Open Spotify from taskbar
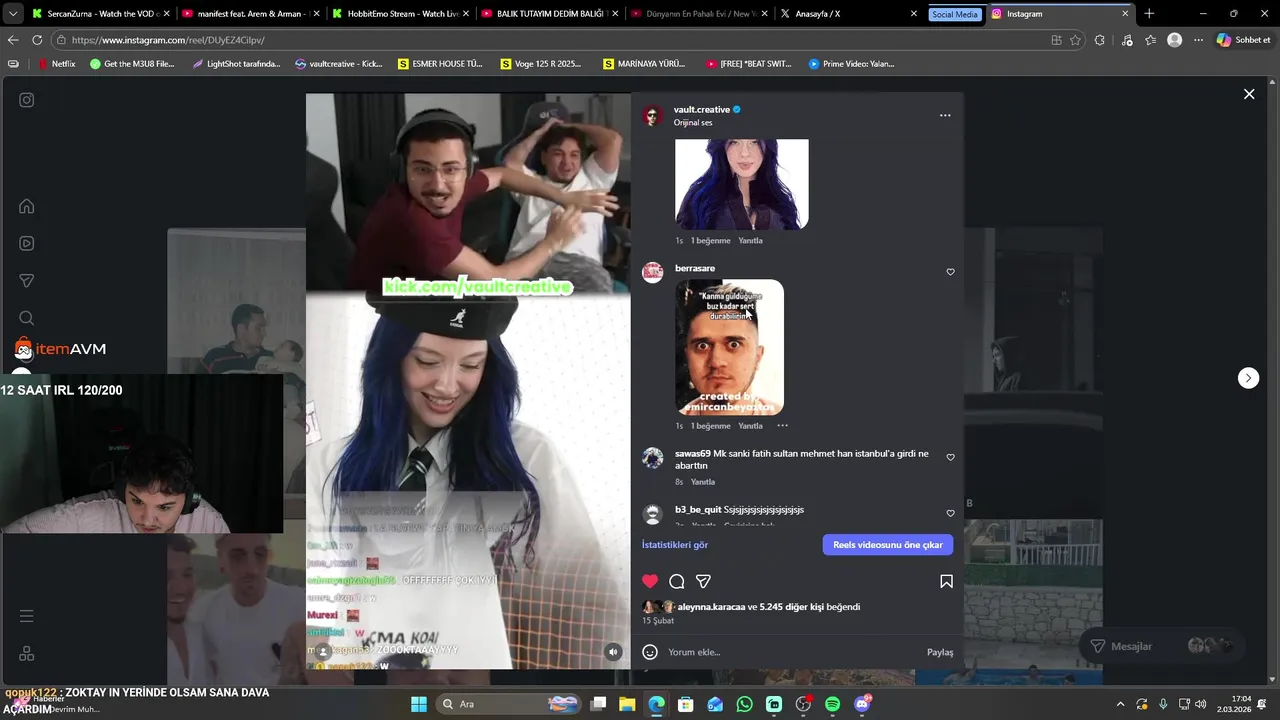This screenshot has height=720, width=1280. coord(832,704)
